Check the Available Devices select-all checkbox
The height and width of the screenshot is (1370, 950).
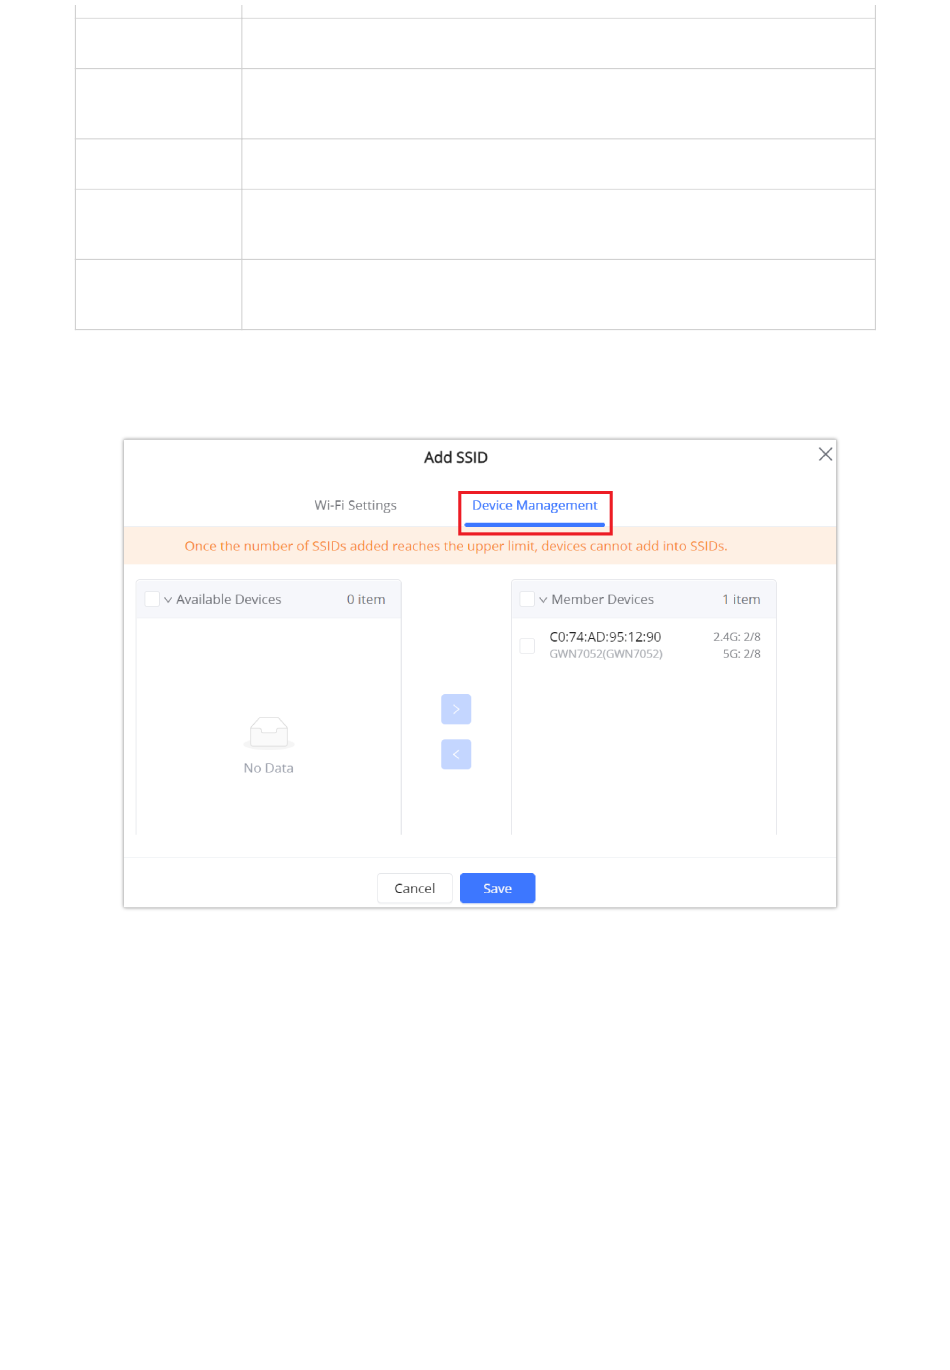(152, 599)
